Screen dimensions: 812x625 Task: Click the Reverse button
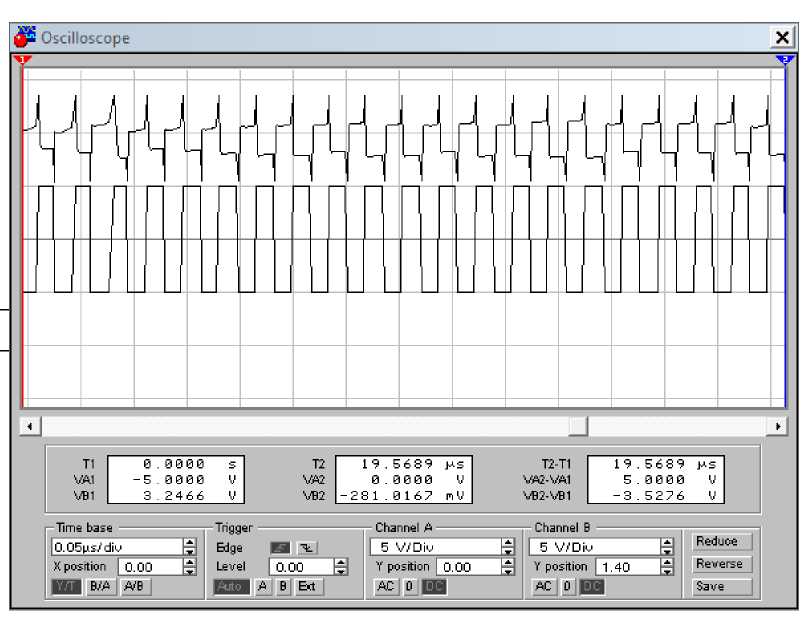click(x=719, y=564)
